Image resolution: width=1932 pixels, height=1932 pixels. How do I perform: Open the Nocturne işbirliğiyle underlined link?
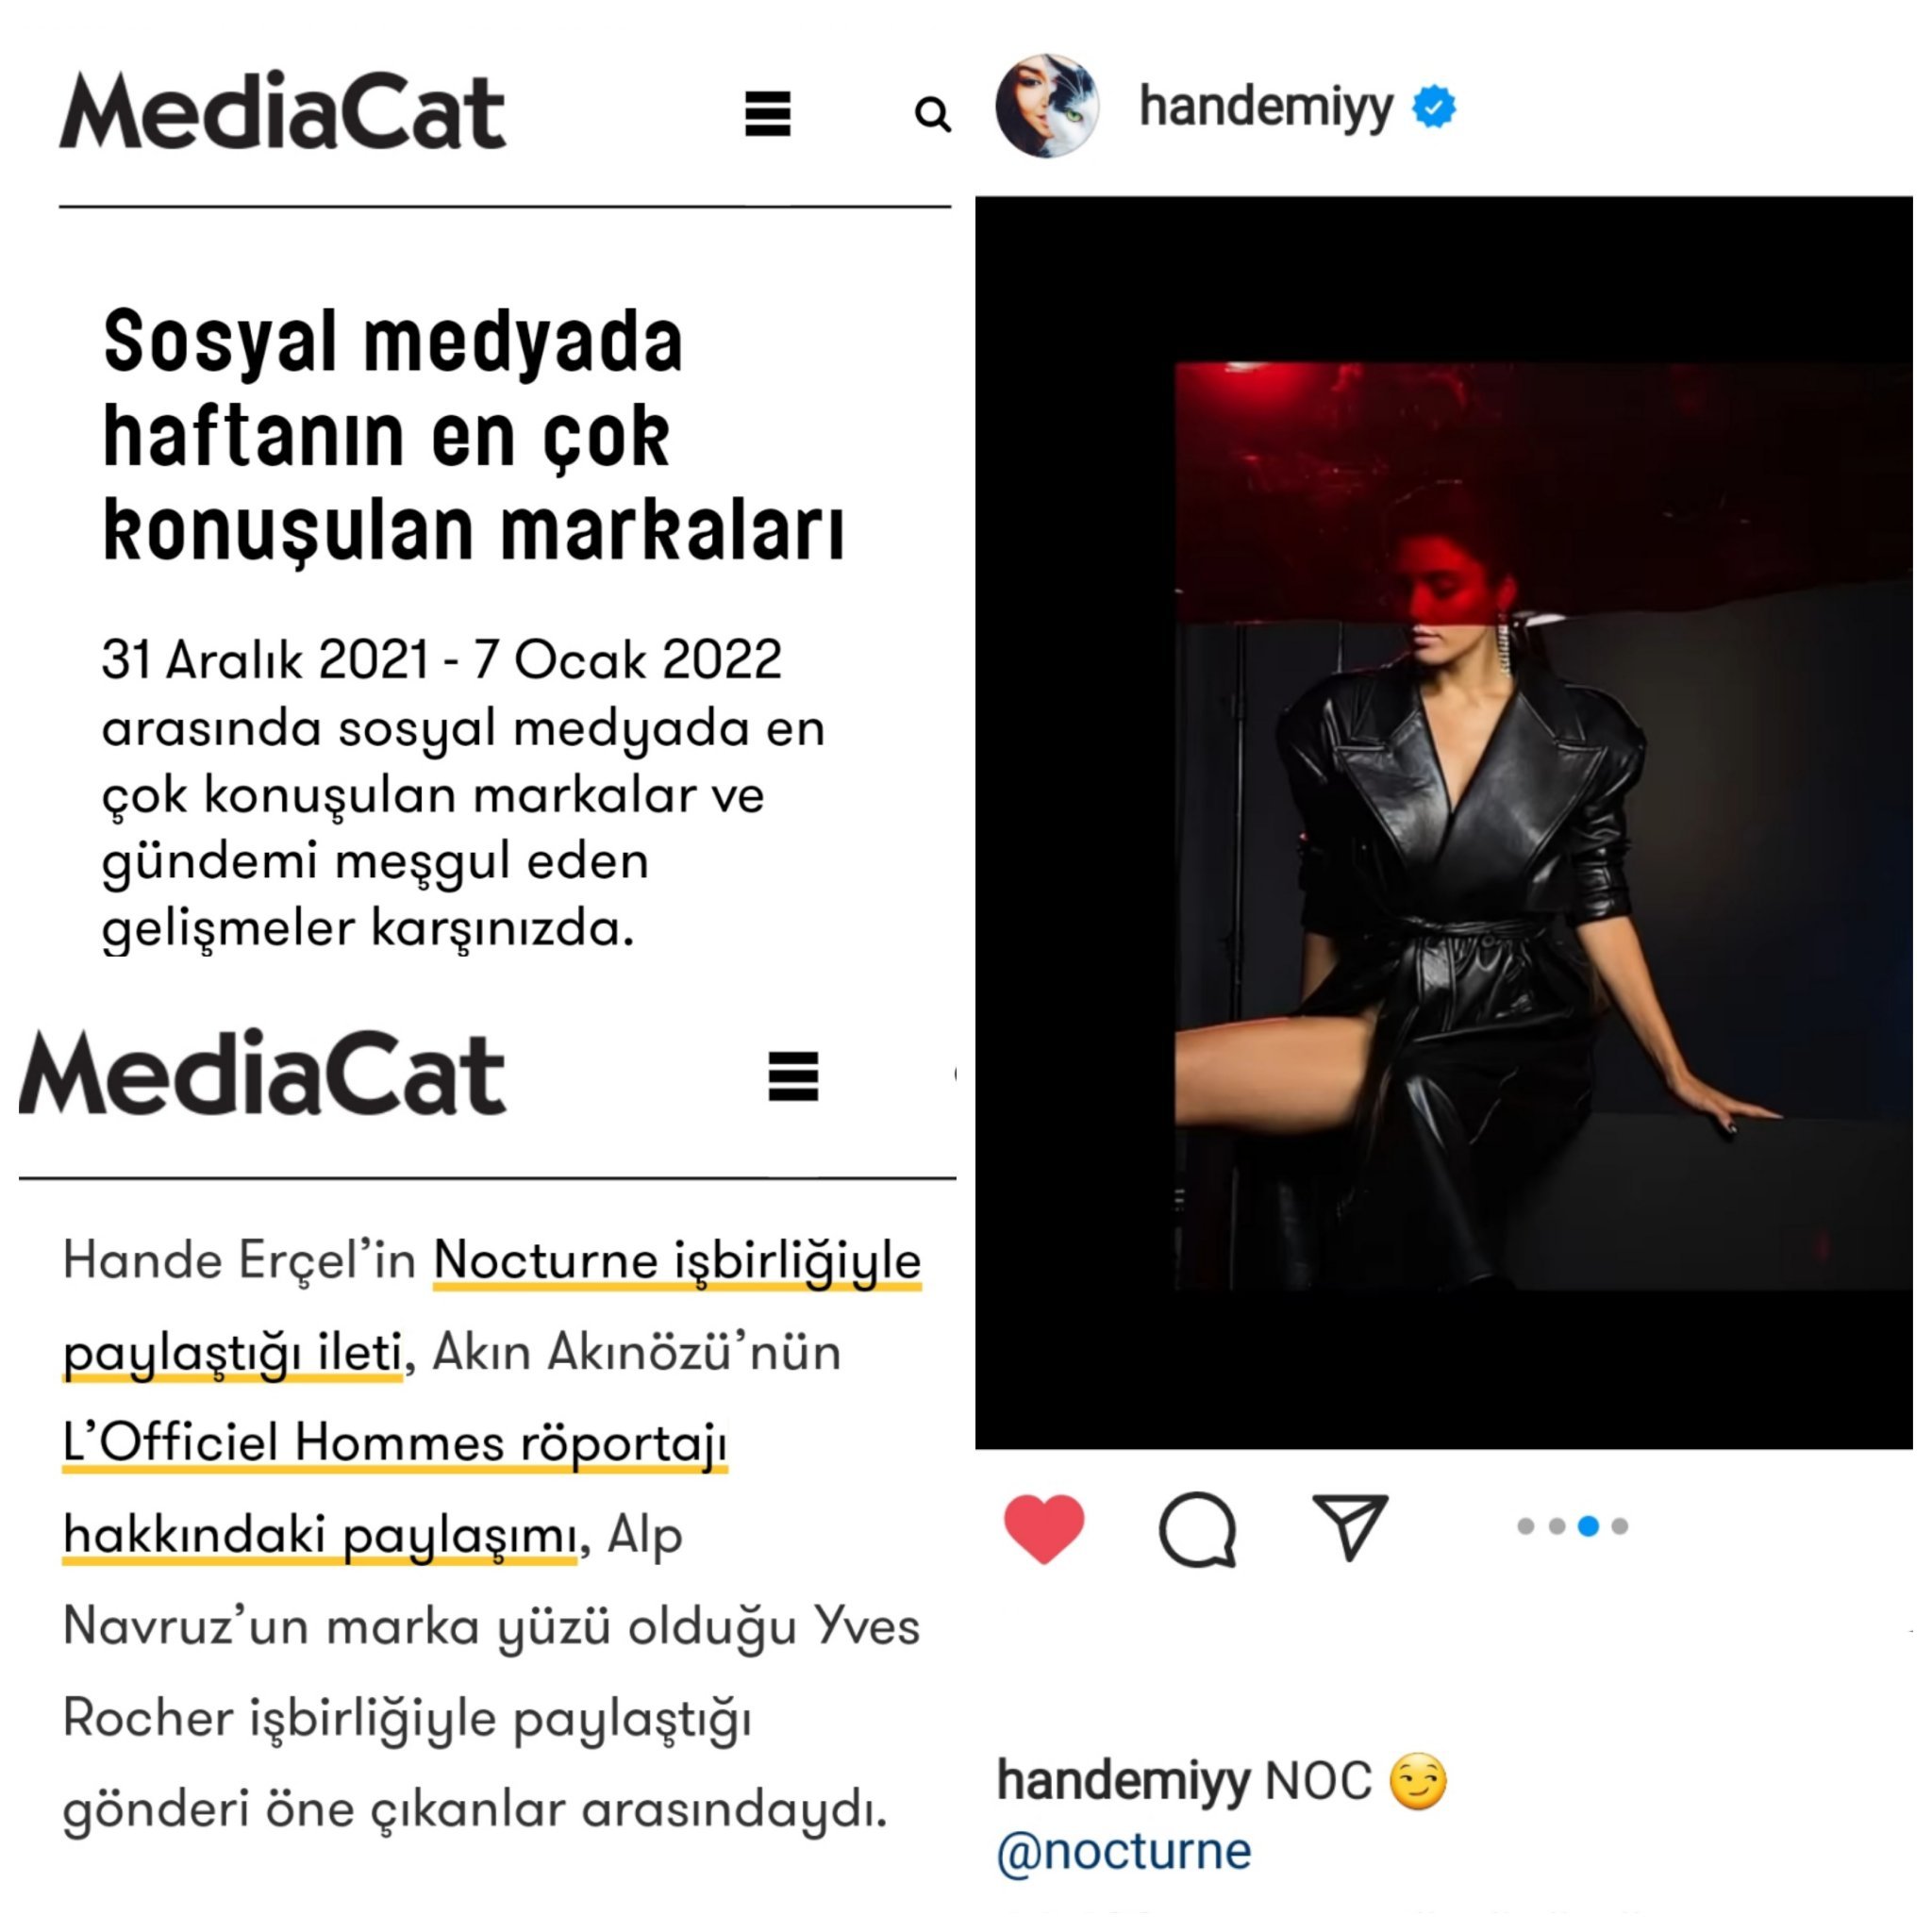click(677, 1260)
